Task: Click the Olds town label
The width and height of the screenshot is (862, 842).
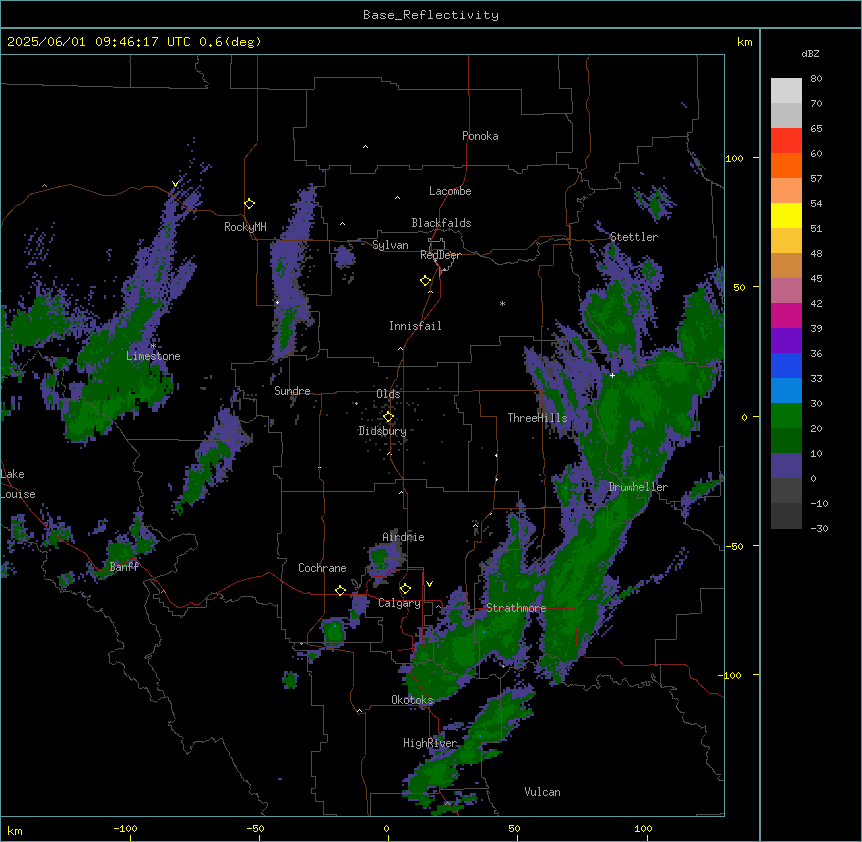Action: pos(388,394)
